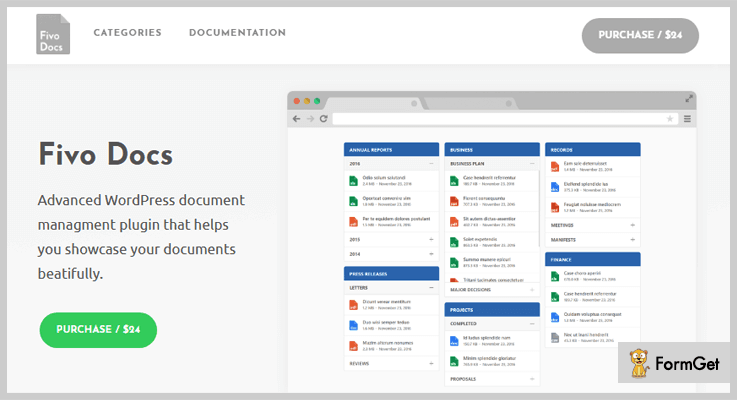Click the browser mockup forward arrow

310,119
